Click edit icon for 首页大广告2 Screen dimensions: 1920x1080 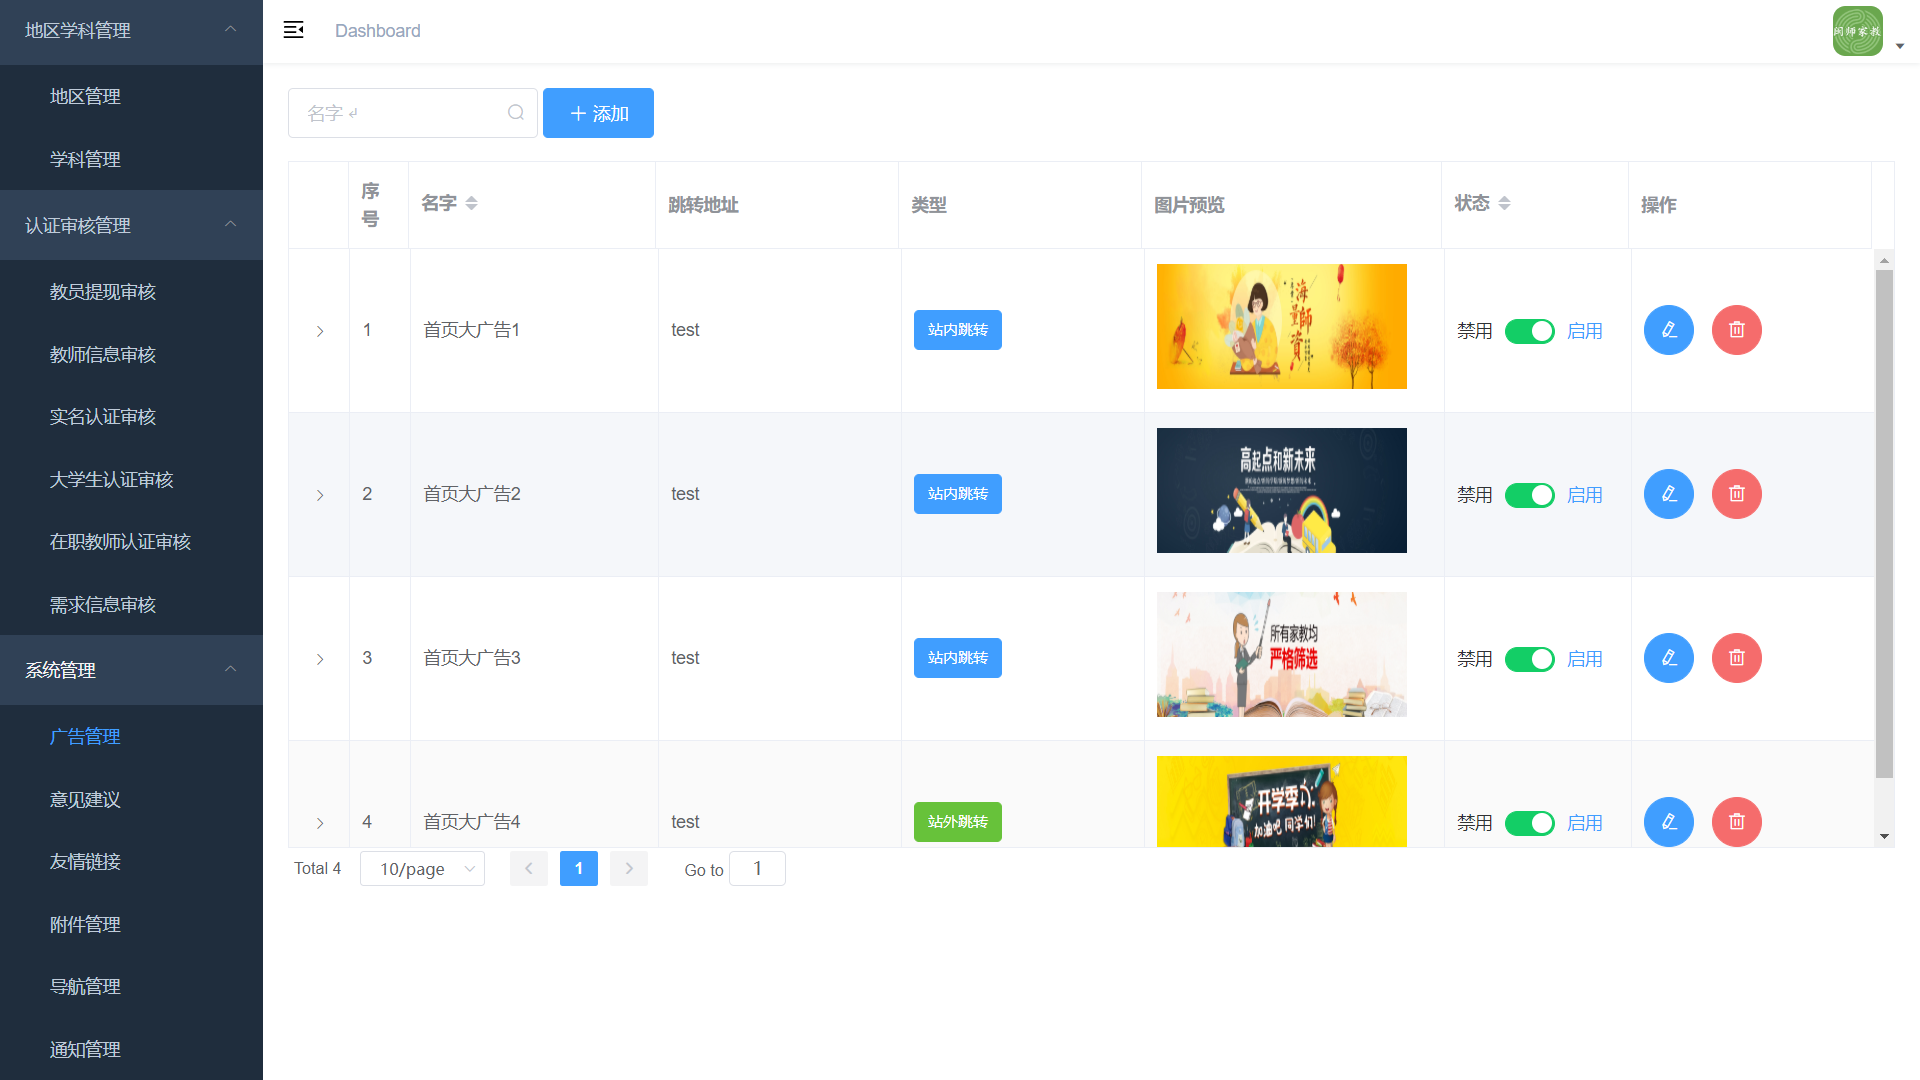point(1668,494)
